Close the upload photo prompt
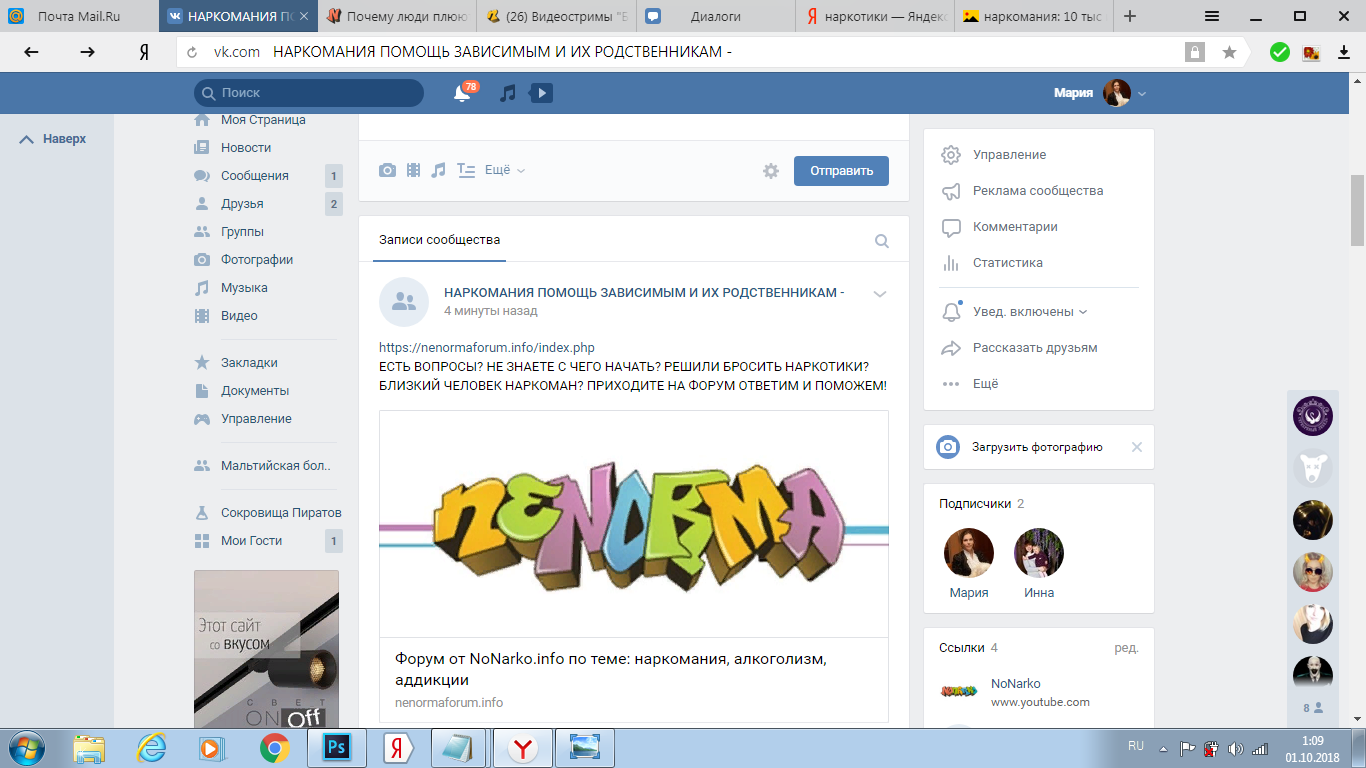Image resolution: width=1366 pixels, height=768 pixels. coord(1136,447)
